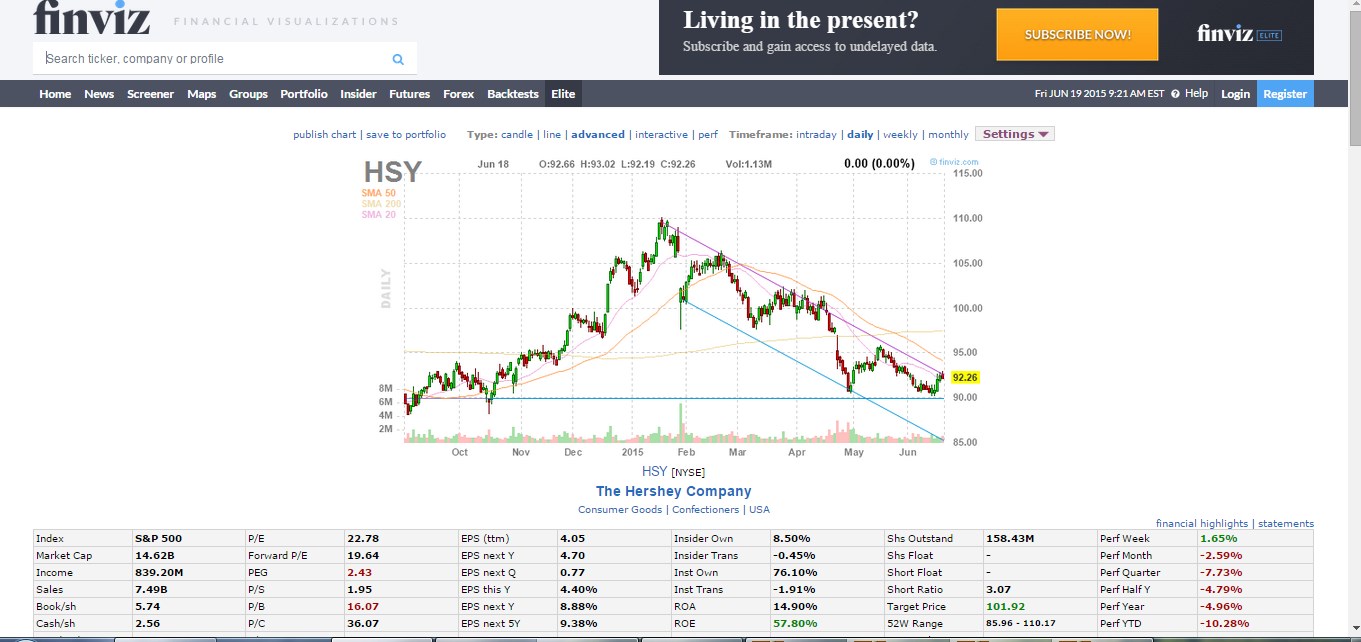The height and width of the screenshot is (642, 1361).
Task: Open the Confectioners industry link
Action: coord(705,509)
